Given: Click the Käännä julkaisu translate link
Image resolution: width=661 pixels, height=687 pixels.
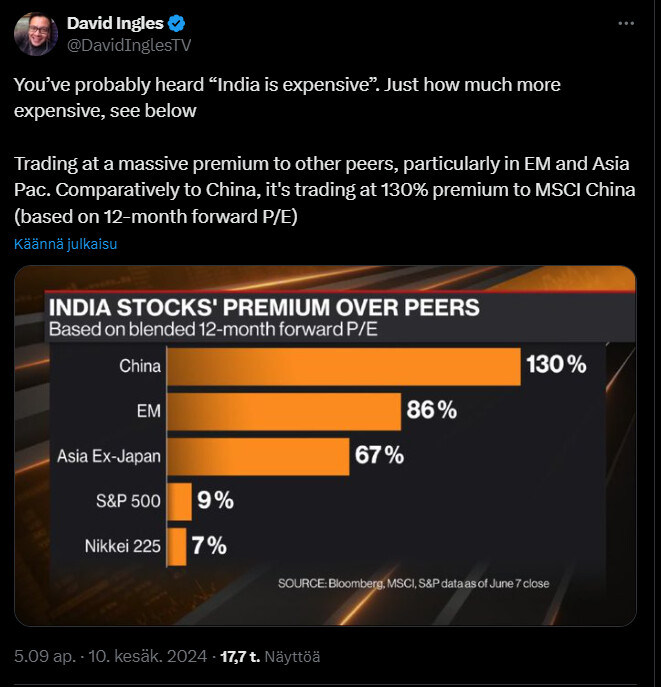Looking at the screenshot, I should [x=66, y=244].
